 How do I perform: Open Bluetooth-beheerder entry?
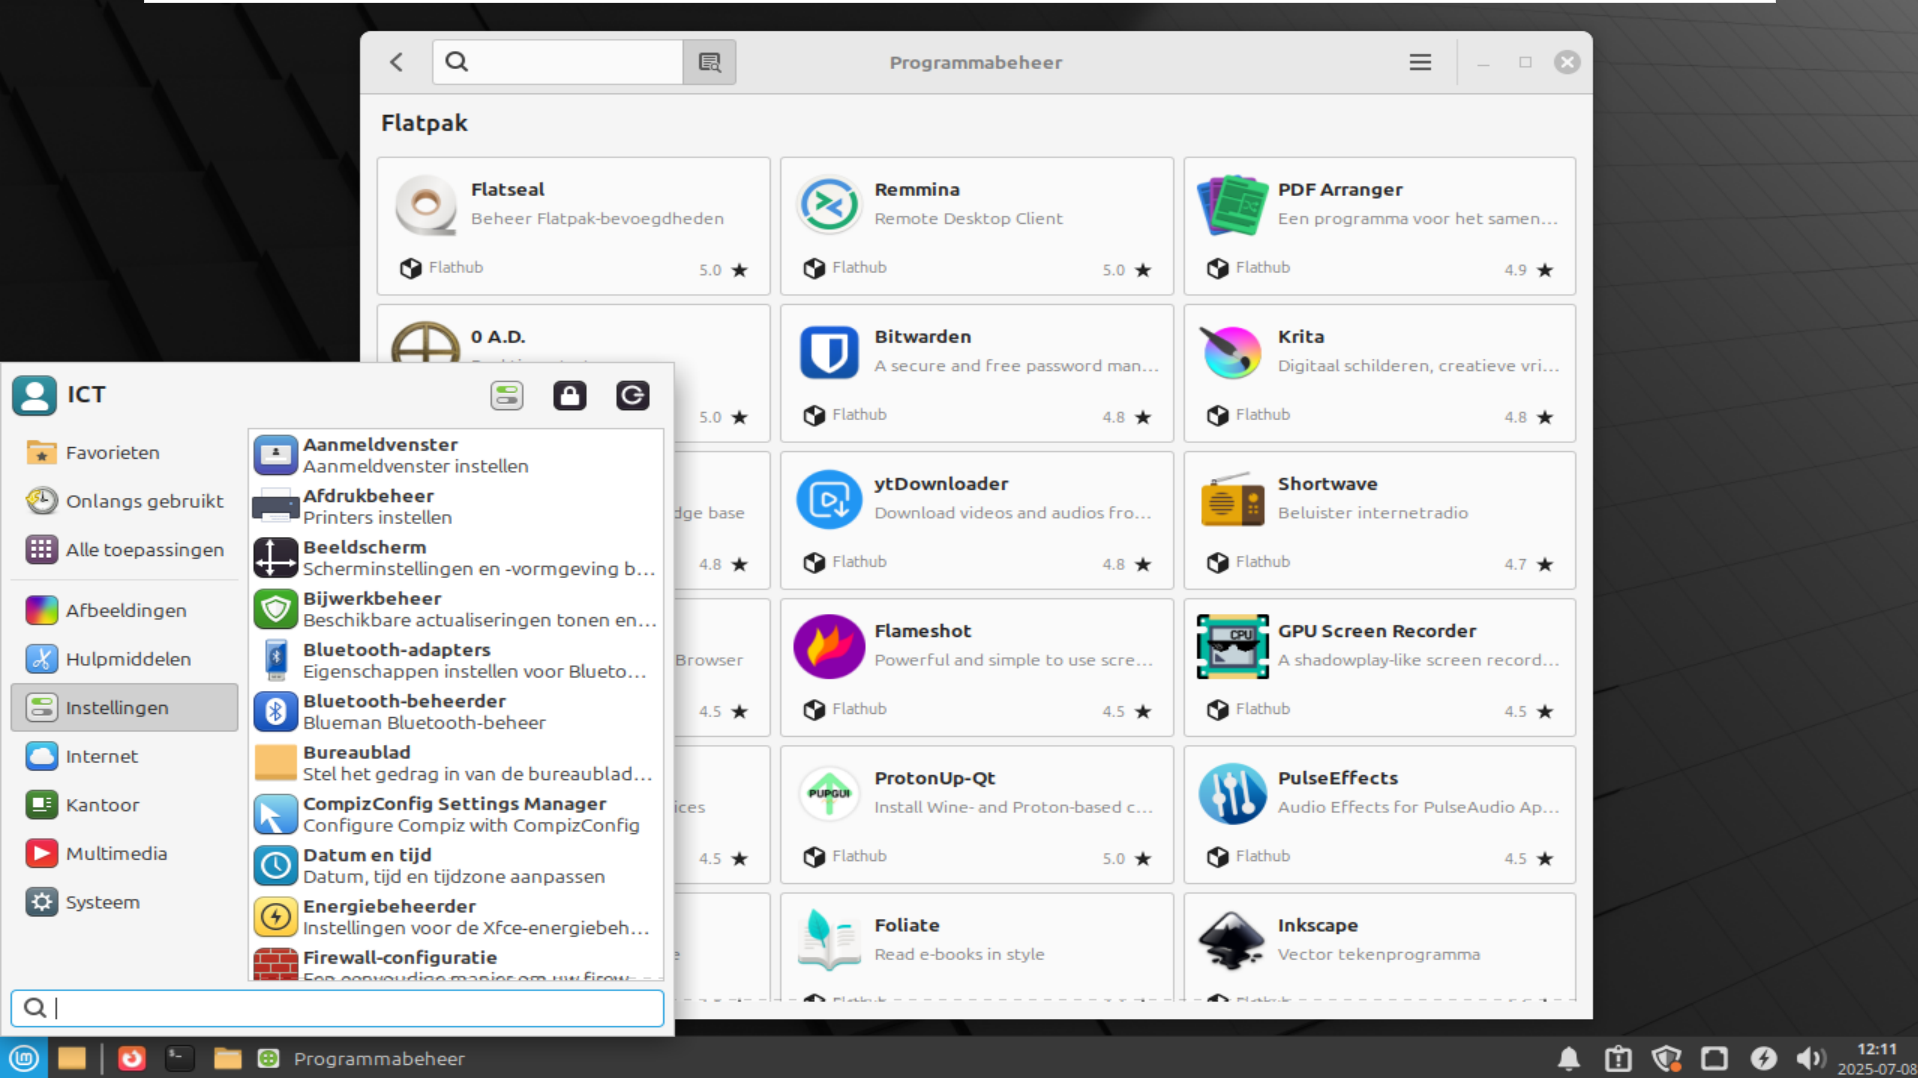pyautogui.click(x=456, y=712)
